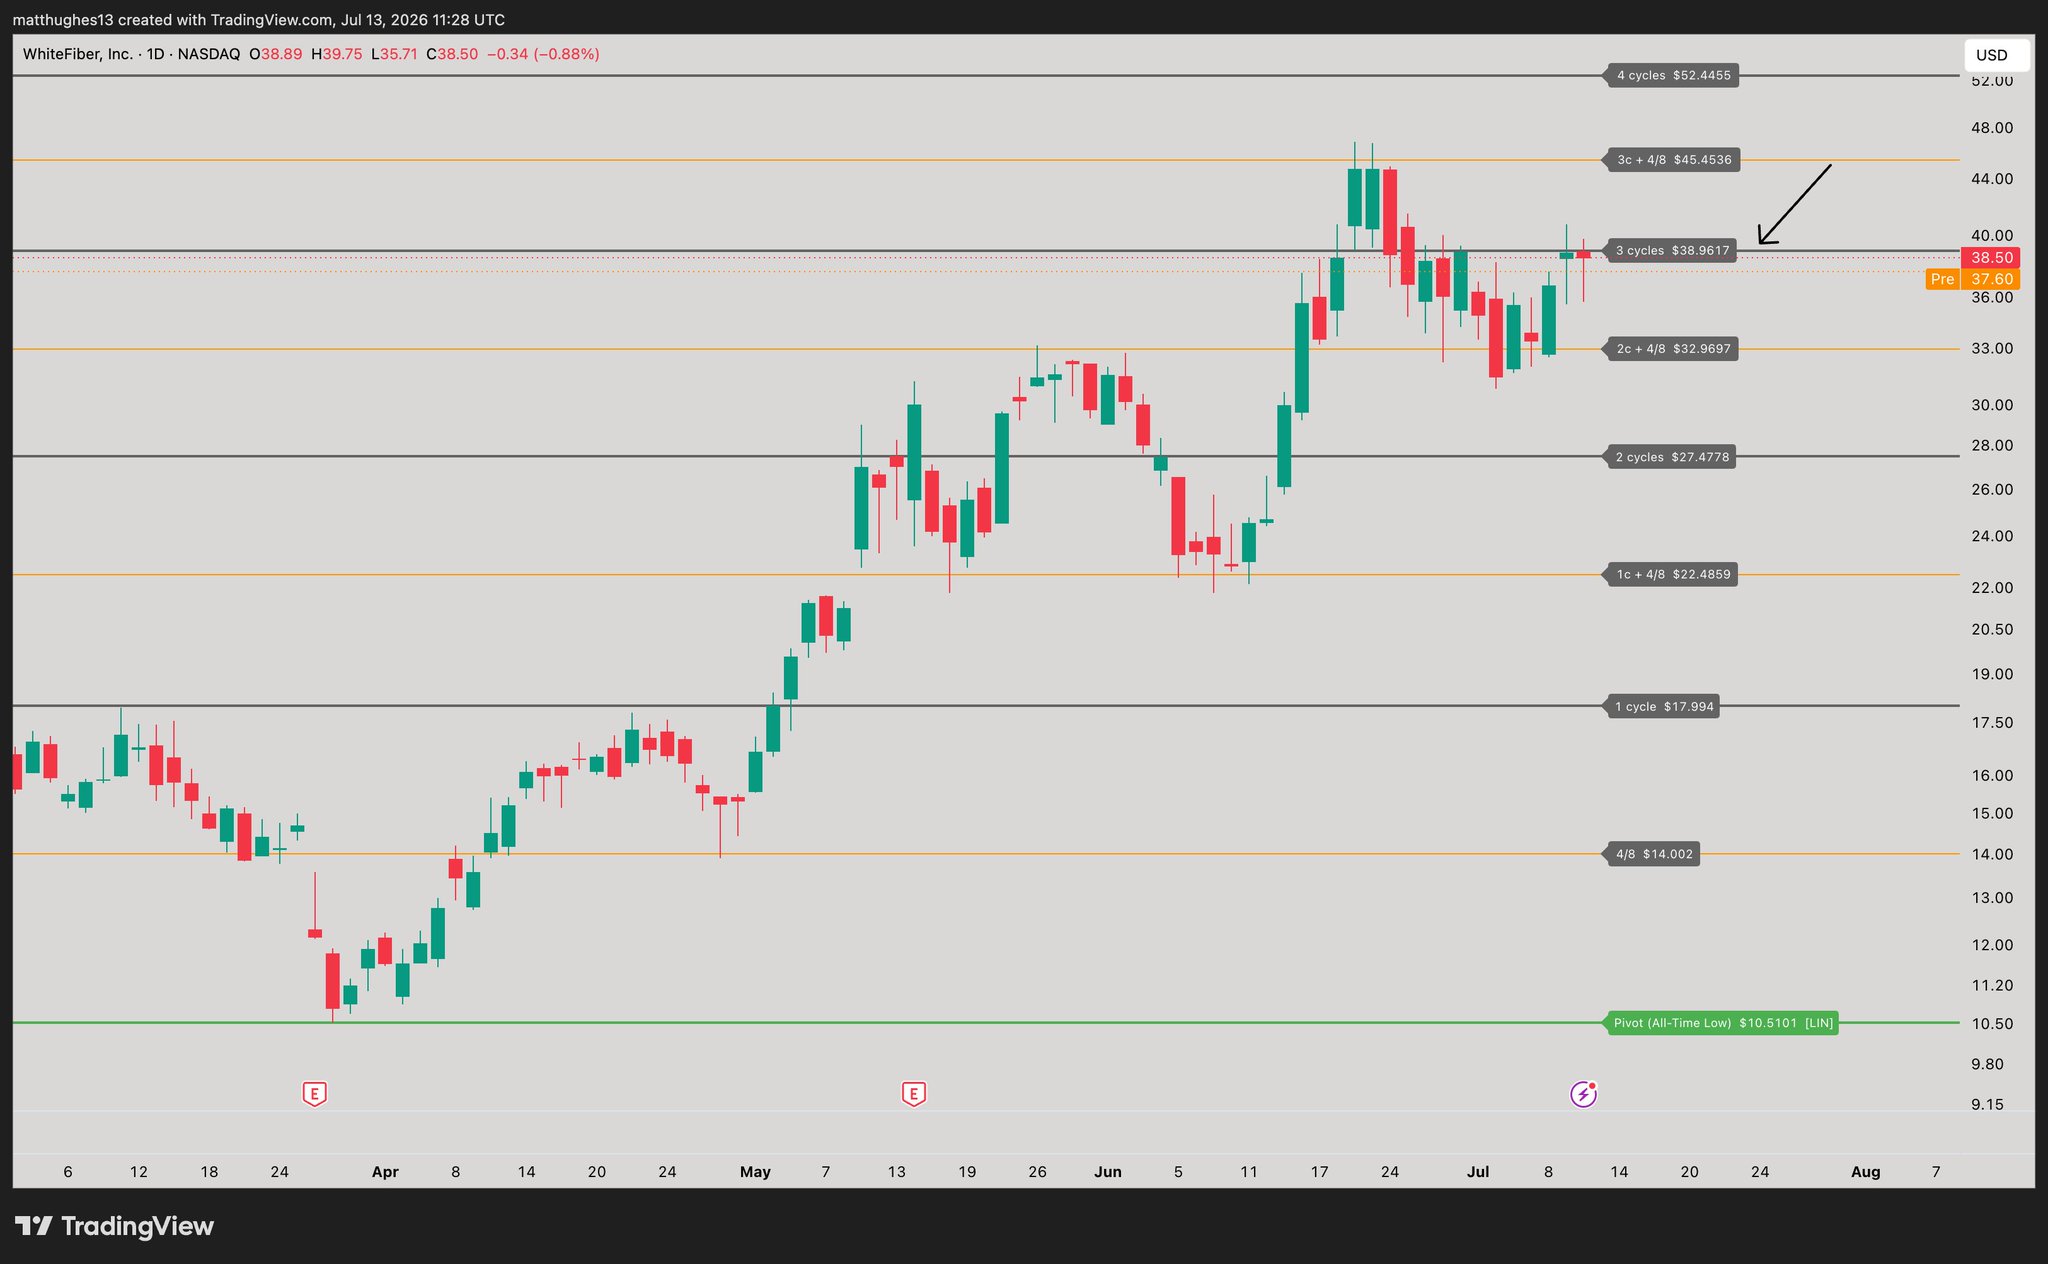Click the Aug label on time axis

tap(1865, 1172)
